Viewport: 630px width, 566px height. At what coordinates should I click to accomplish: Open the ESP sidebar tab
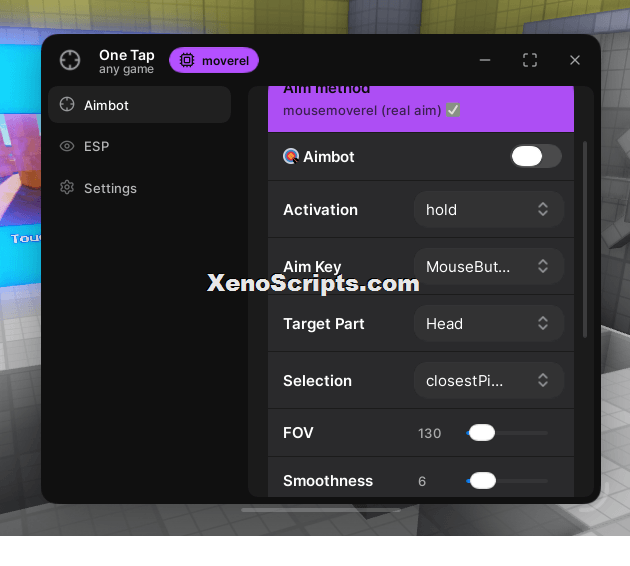point(139,146)
